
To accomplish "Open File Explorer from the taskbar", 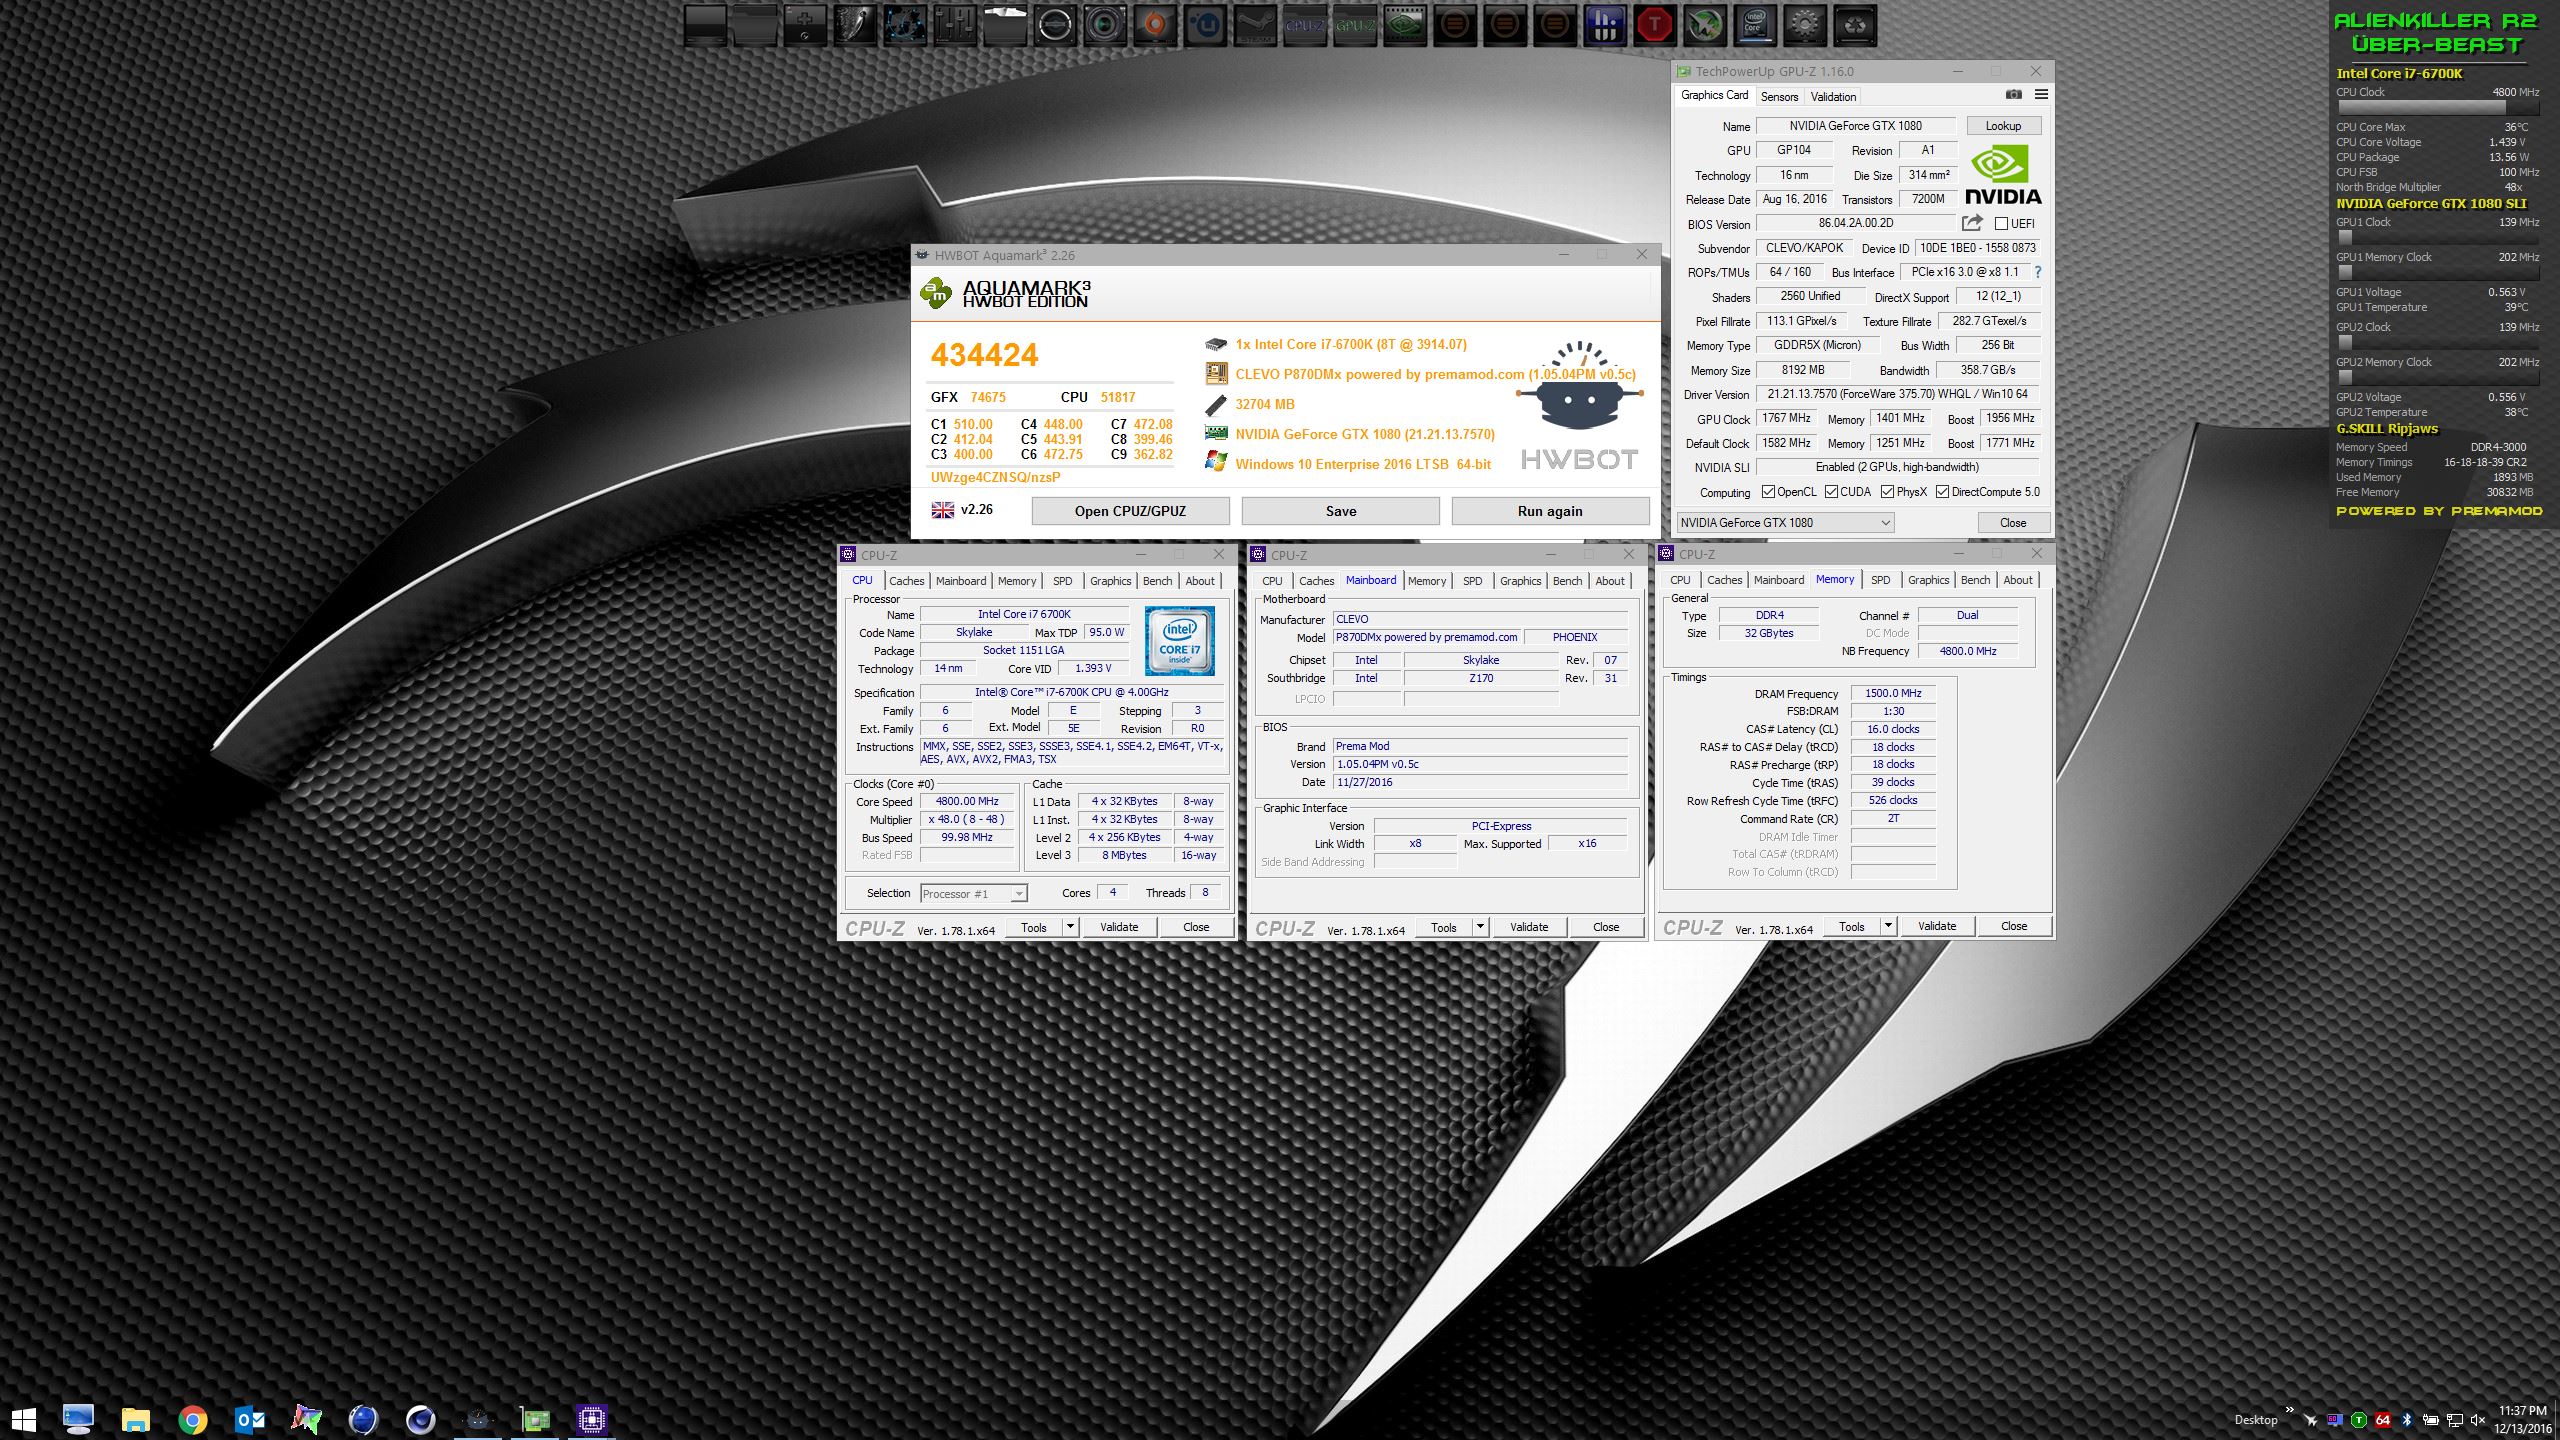I will click(136, 1419).
